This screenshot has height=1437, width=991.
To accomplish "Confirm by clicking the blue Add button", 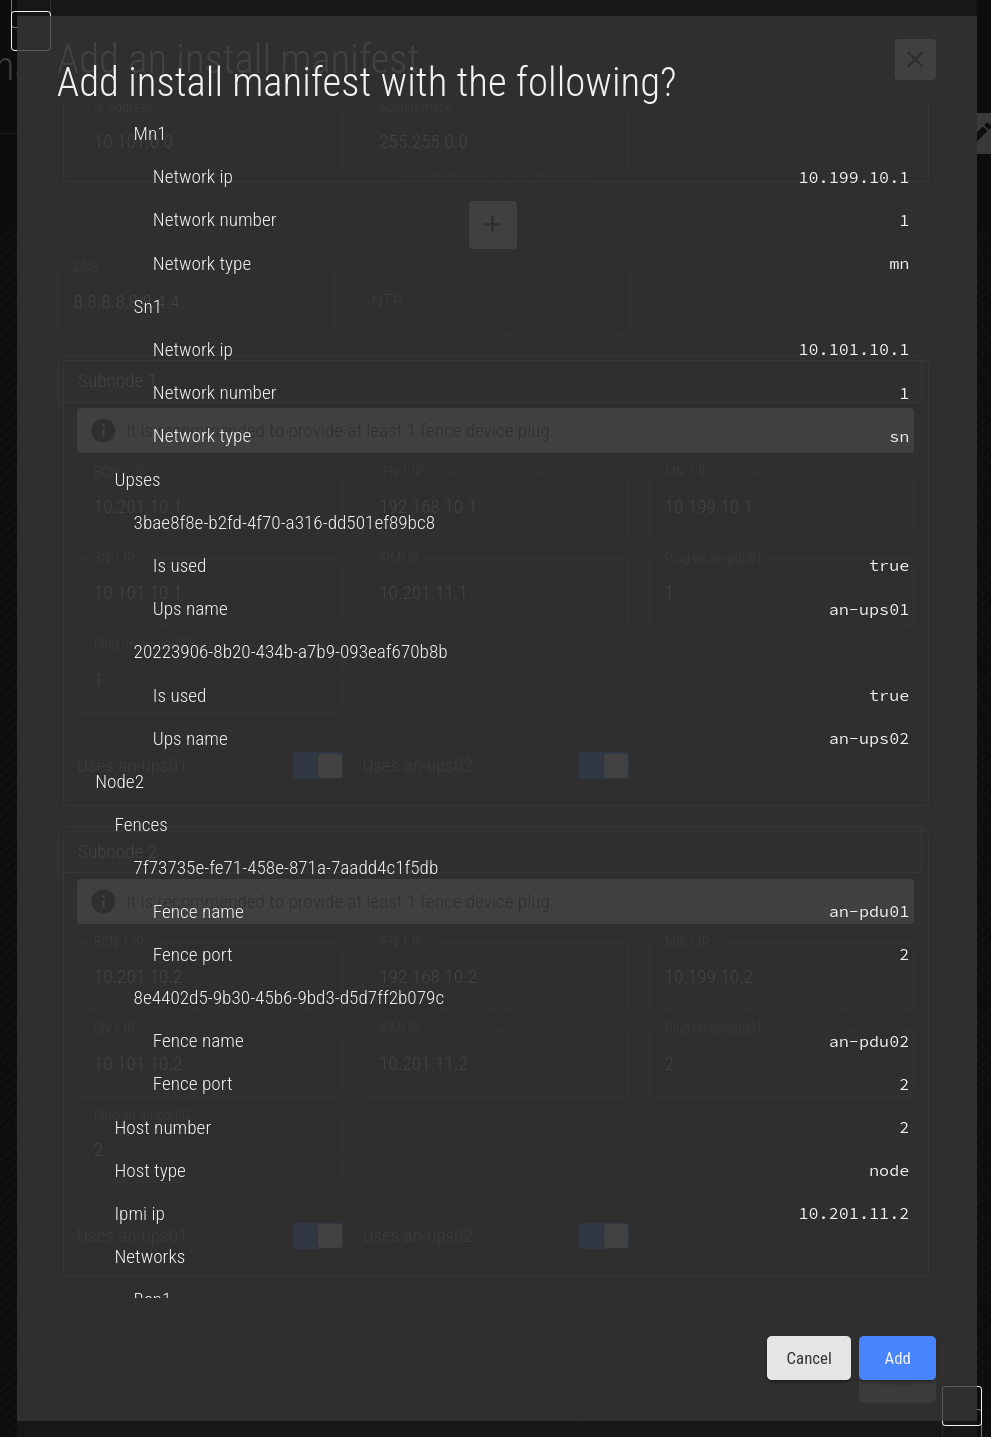I will [x=897, y=1358].
